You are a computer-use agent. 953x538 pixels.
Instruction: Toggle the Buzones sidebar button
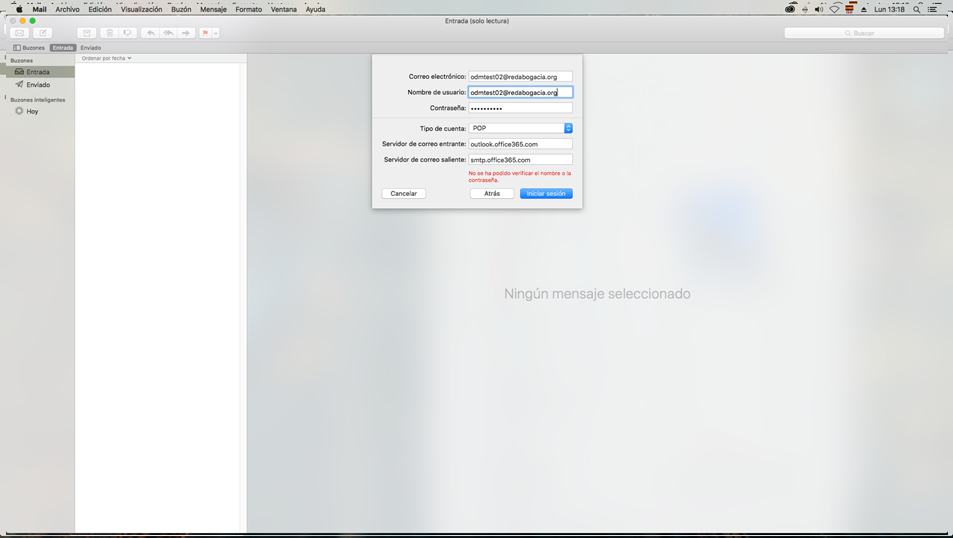[29, 48]
